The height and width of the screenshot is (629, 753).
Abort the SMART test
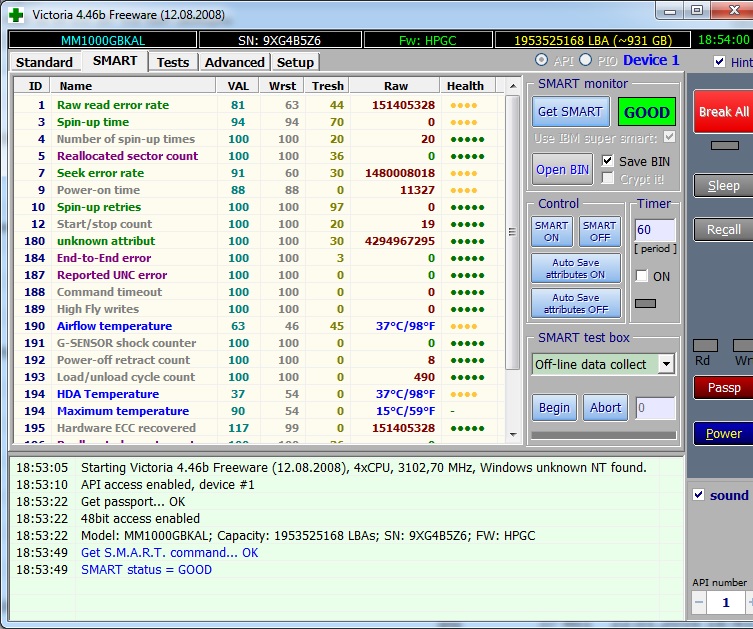click(606, 408)
